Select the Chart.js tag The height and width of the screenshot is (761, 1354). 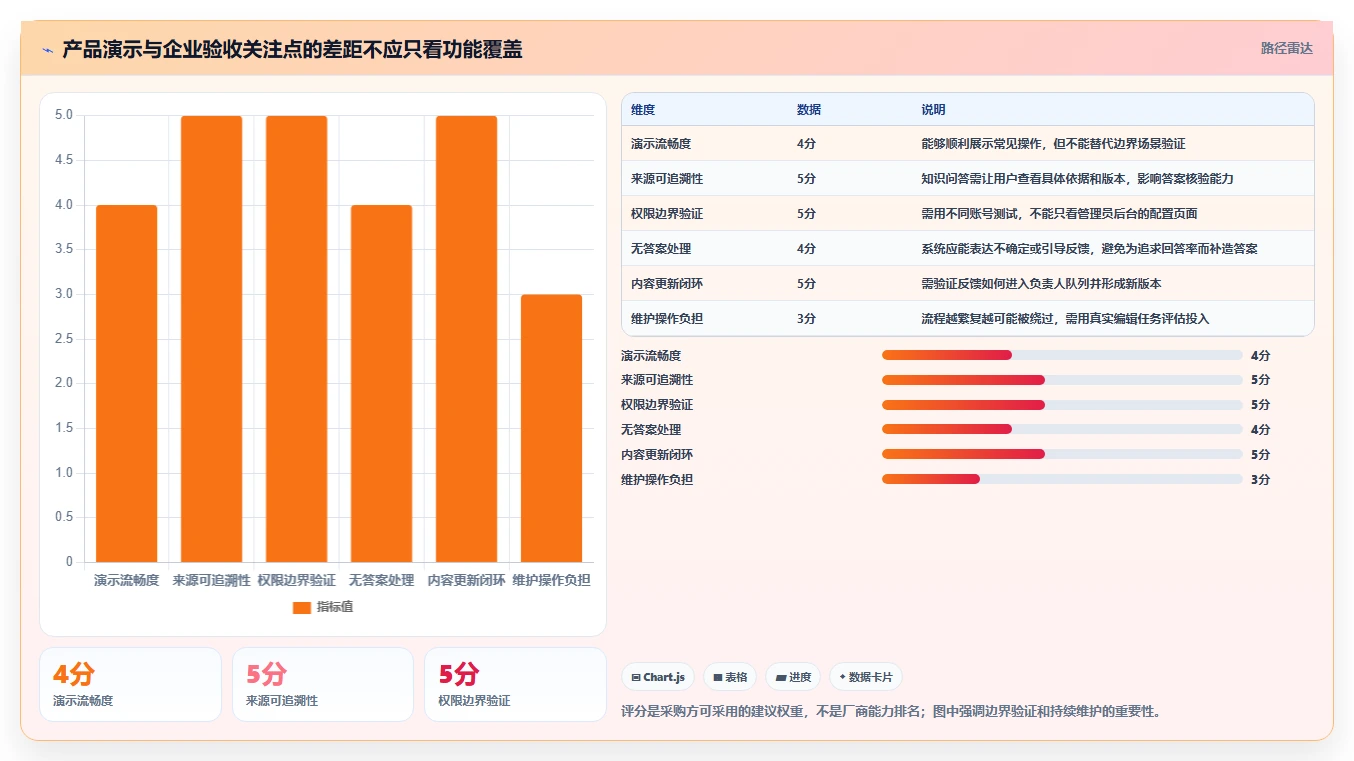coord(658,677)
